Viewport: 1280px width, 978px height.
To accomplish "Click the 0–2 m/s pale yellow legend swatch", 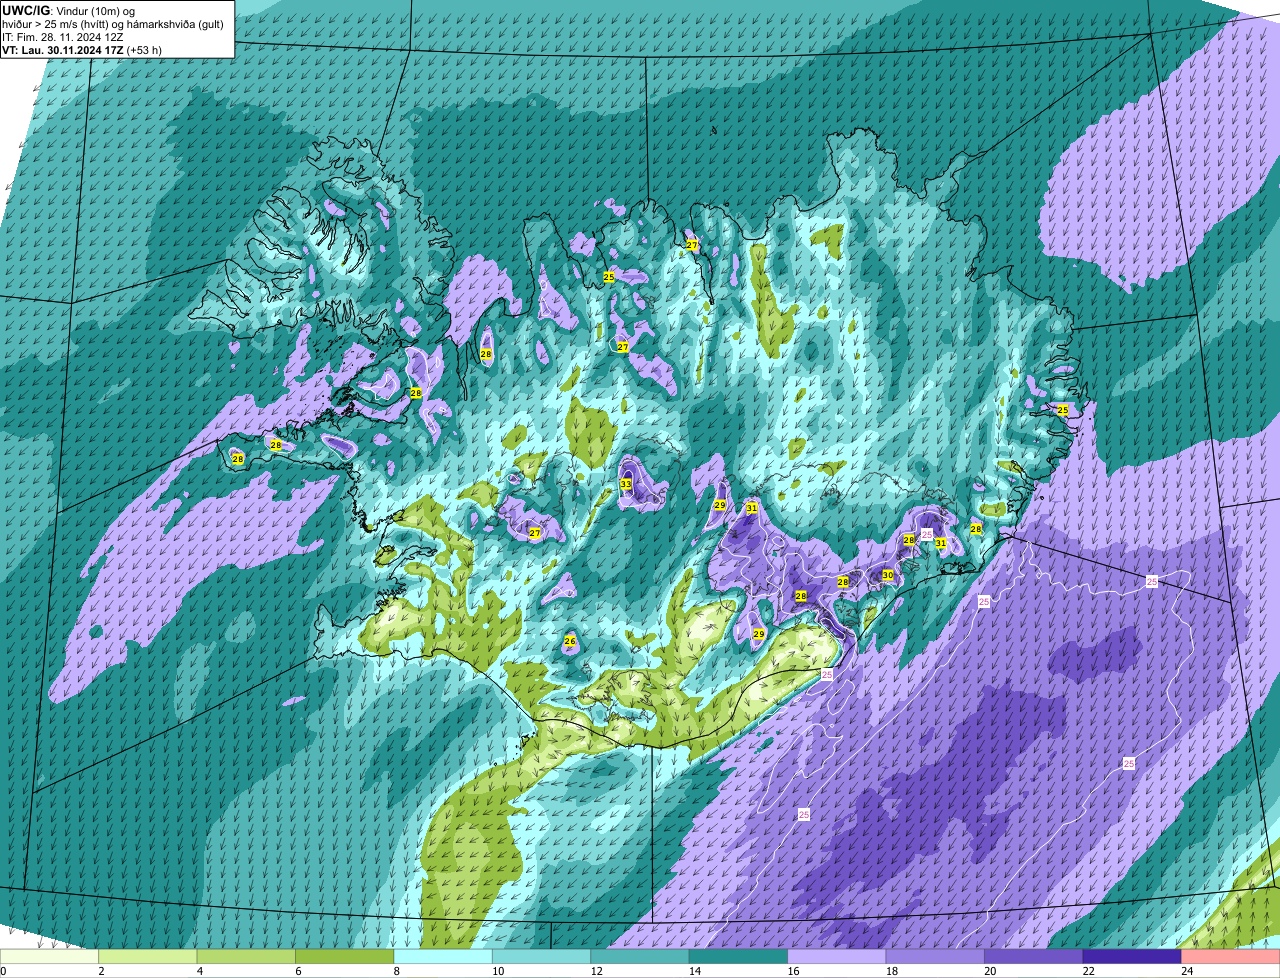I will 50,956.
